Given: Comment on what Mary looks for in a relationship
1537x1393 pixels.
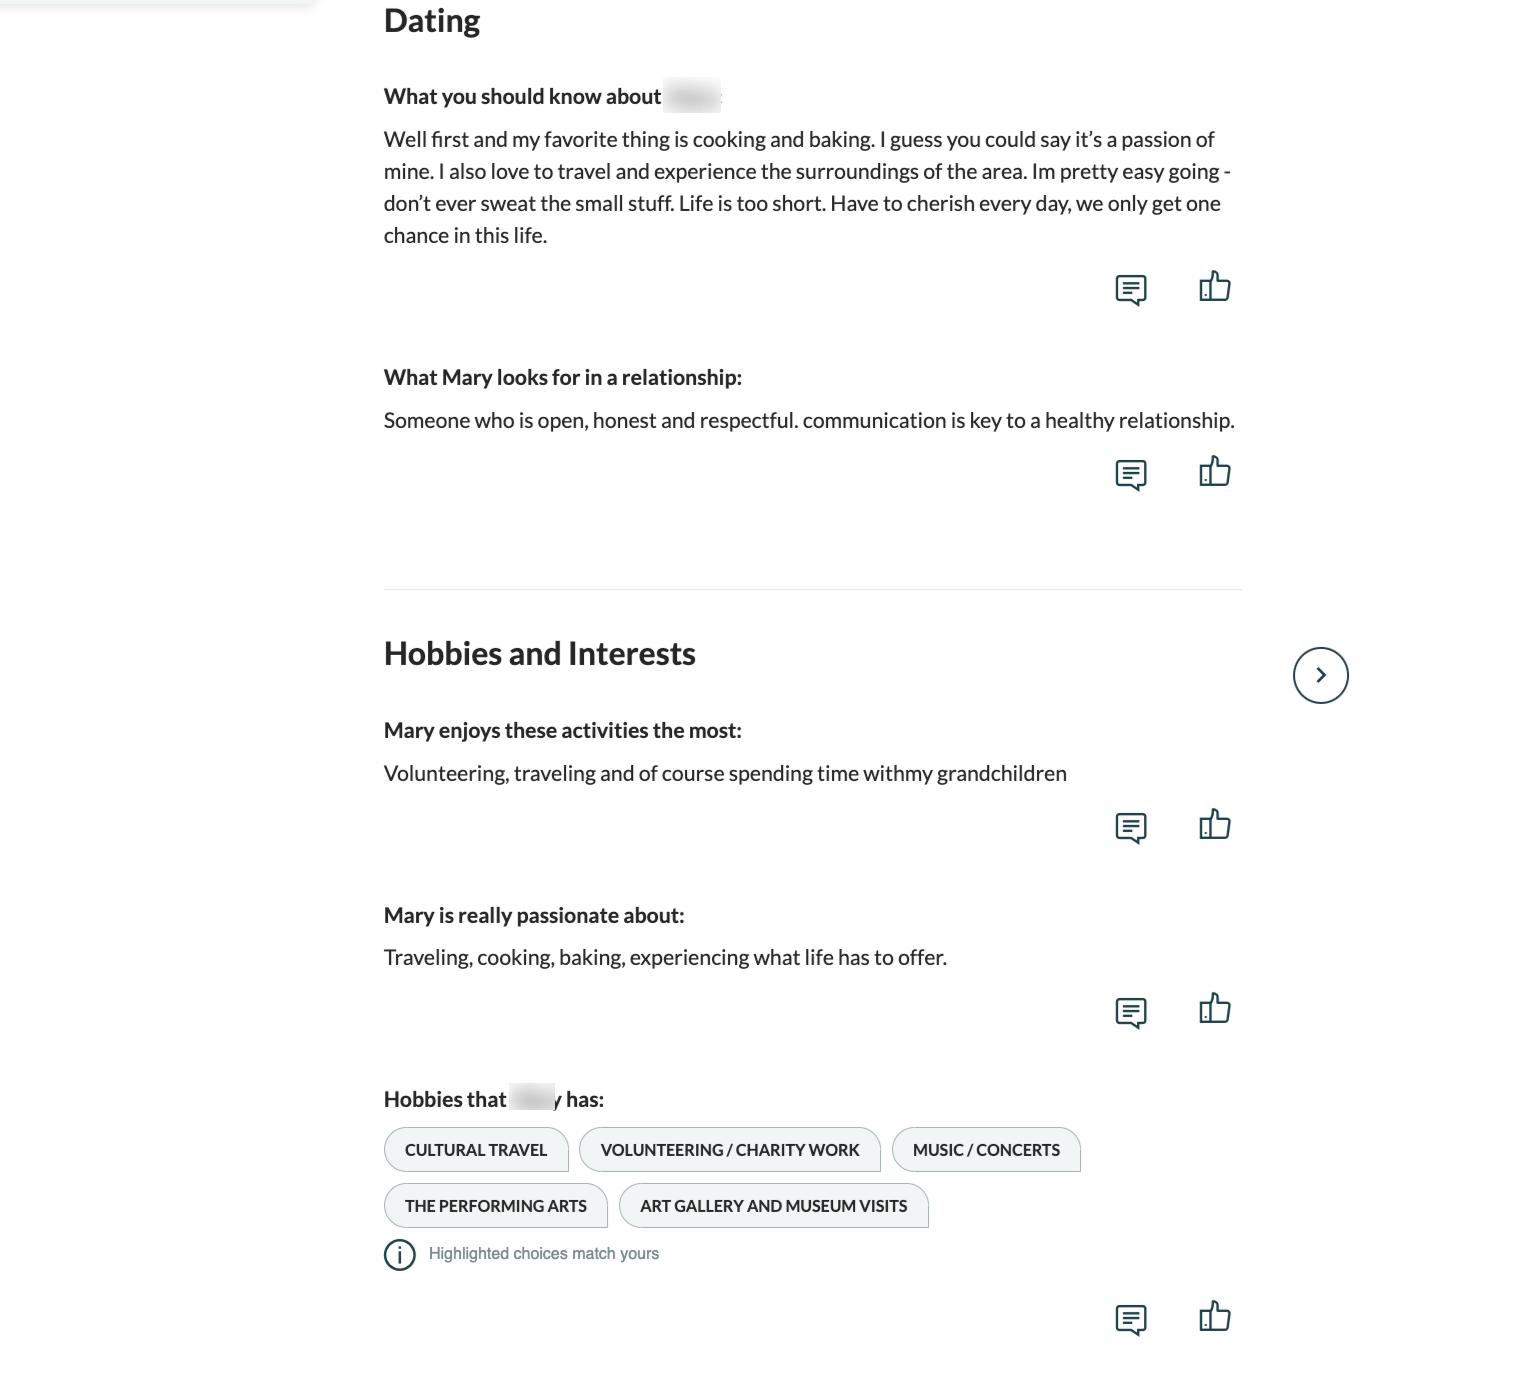Looking at the screenshot, I should coord(1131,473).
